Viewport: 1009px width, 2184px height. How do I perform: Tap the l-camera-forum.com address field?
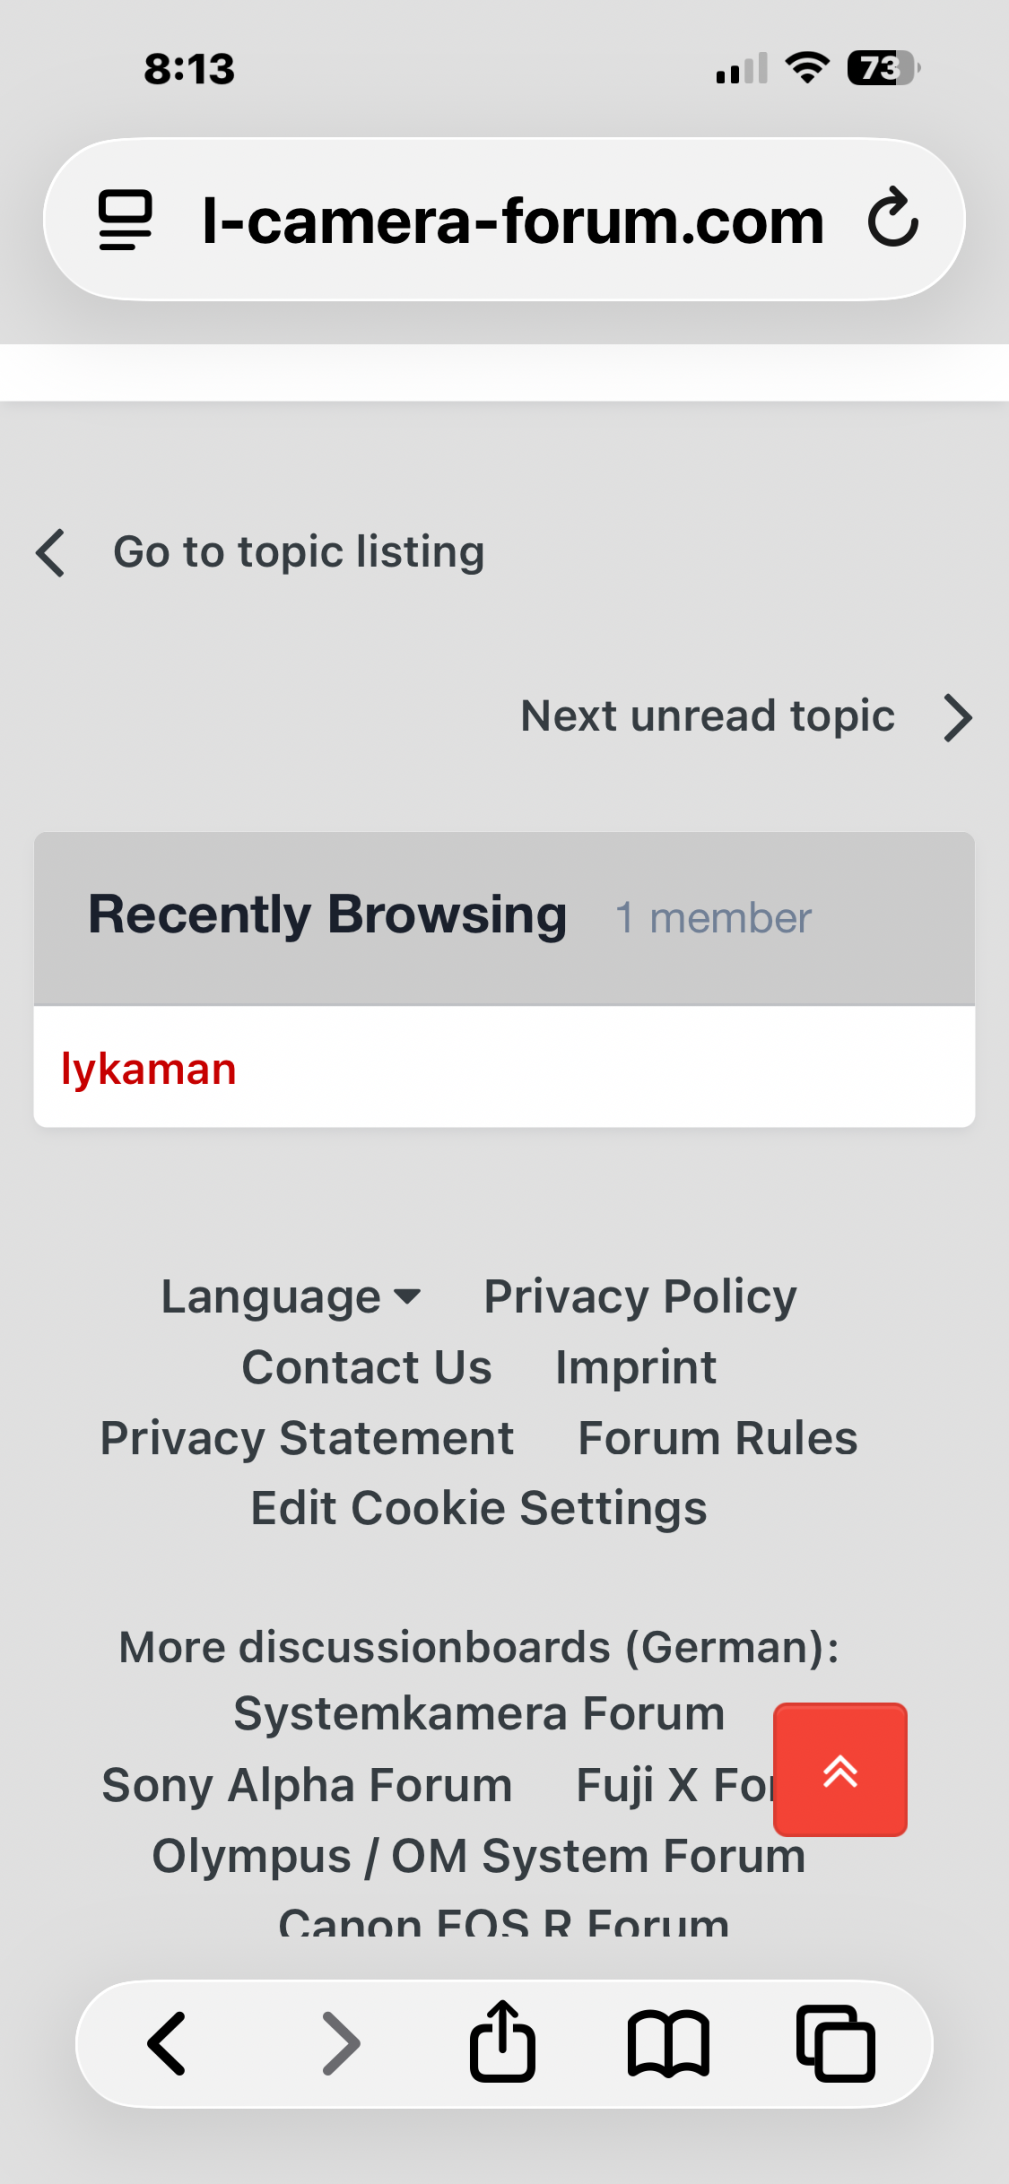tap(512, 220)
